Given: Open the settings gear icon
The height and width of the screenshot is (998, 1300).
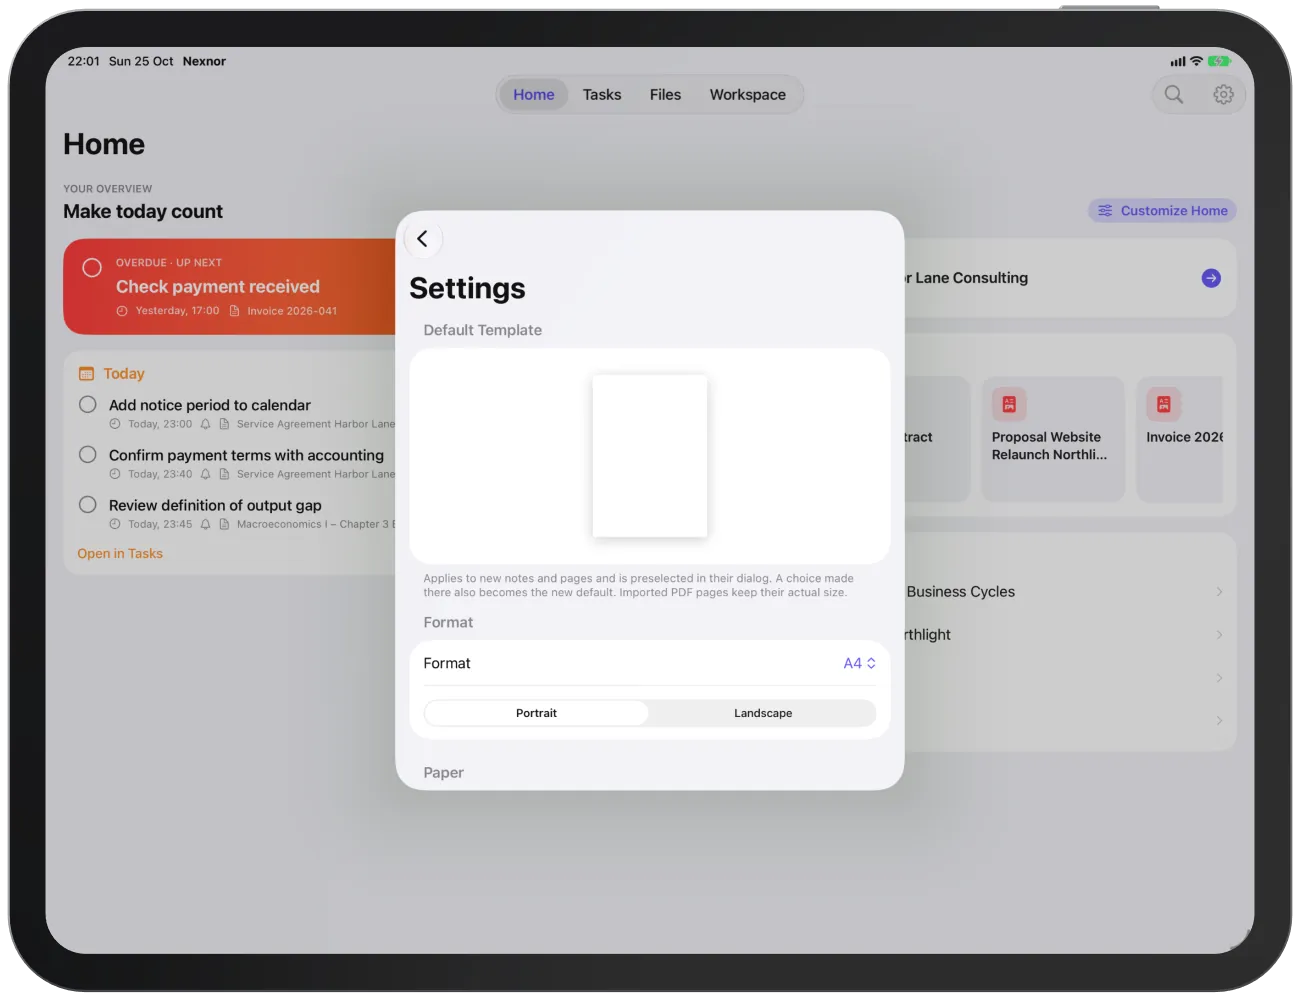Looking at the screenshot, I should tap(1223, 94).
